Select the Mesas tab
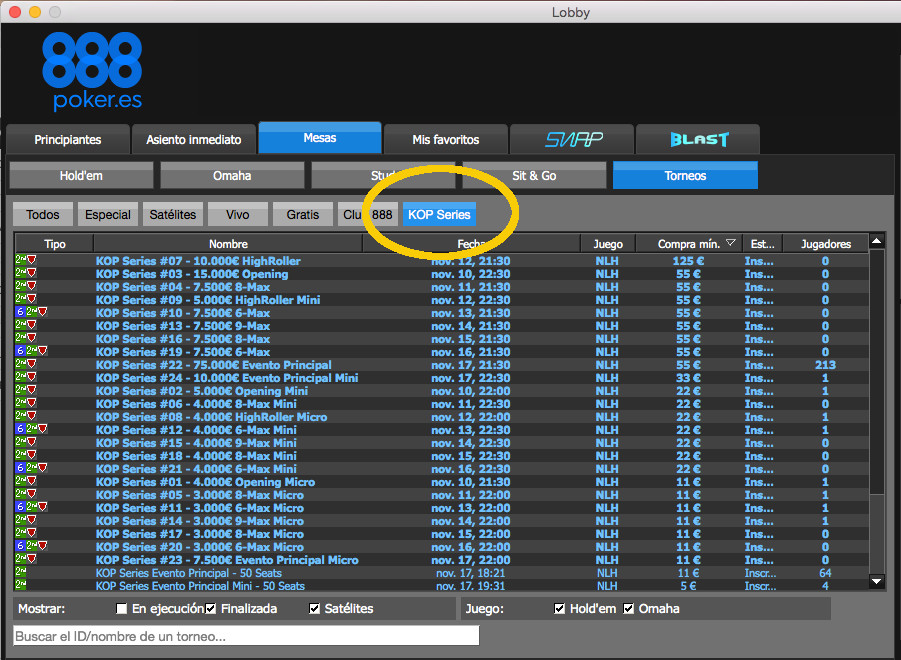901x660 pixels. tap(320, 137)
